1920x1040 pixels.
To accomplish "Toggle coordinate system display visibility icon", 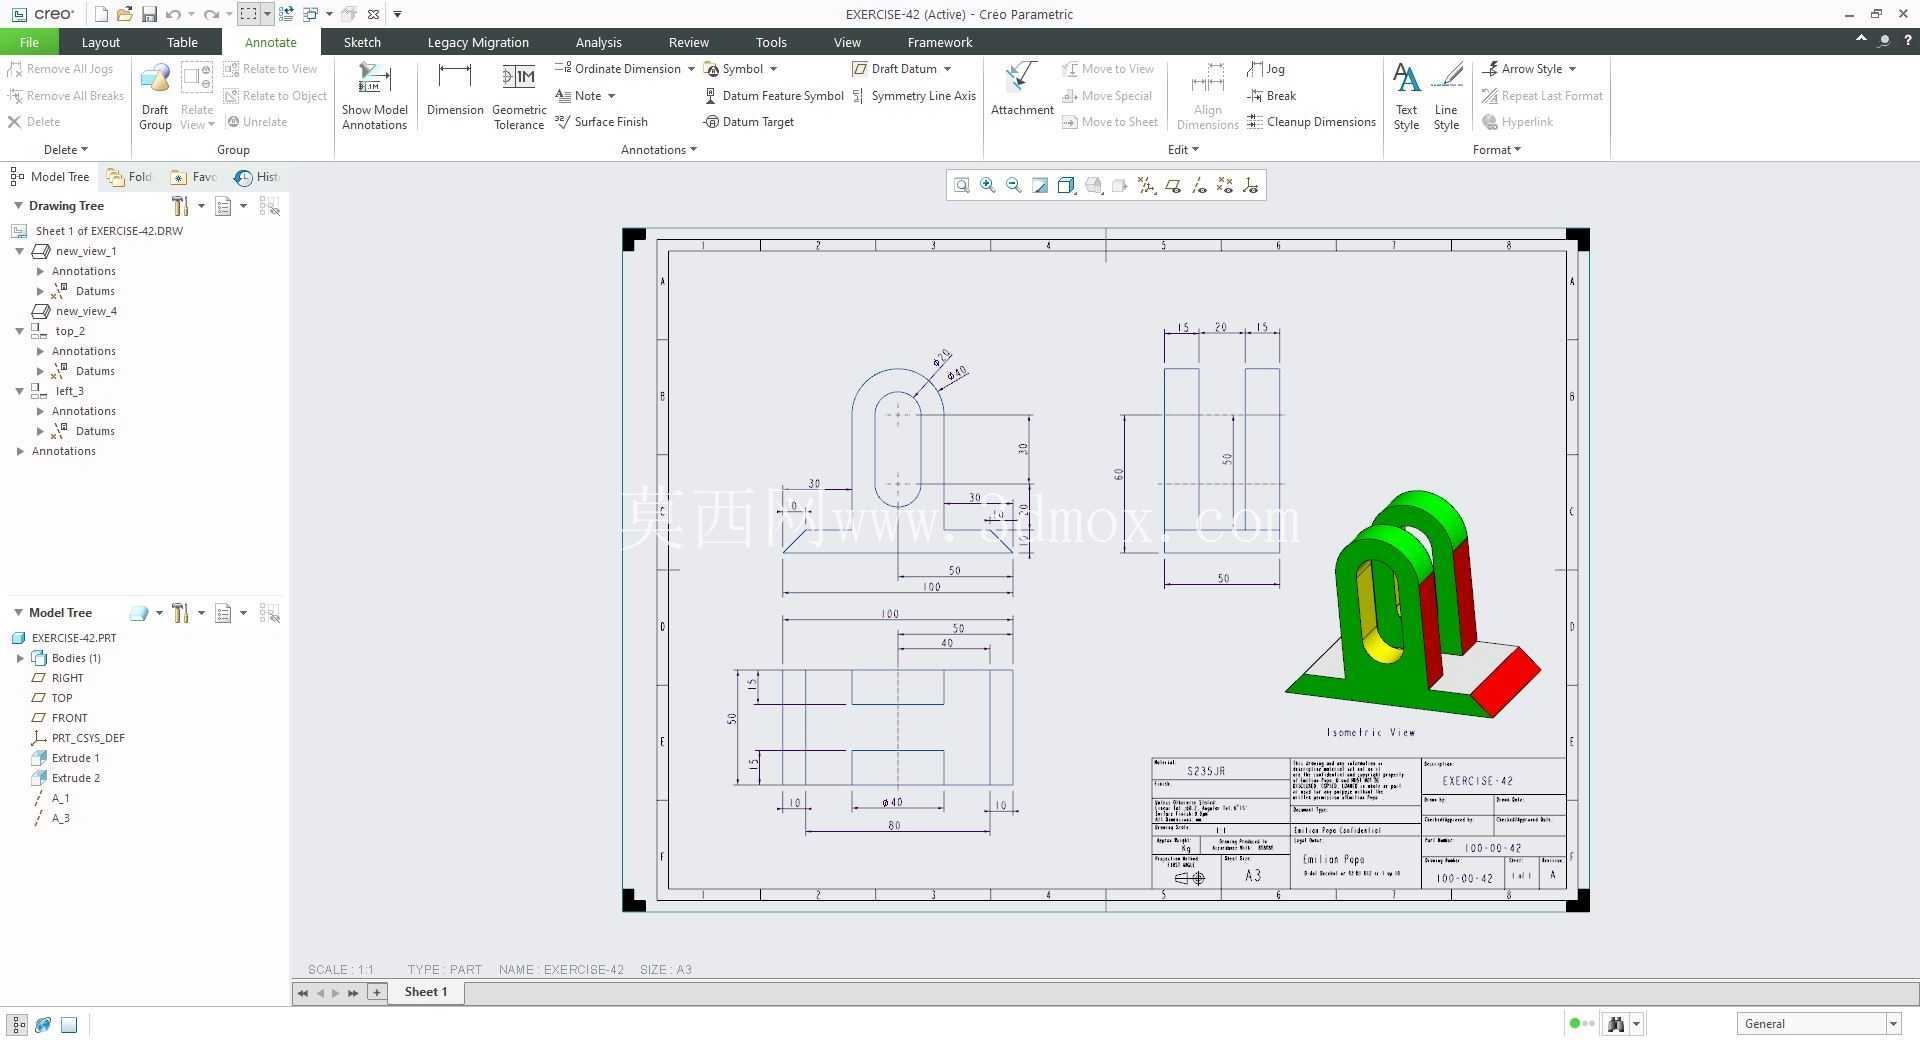I will point(1251,185).
